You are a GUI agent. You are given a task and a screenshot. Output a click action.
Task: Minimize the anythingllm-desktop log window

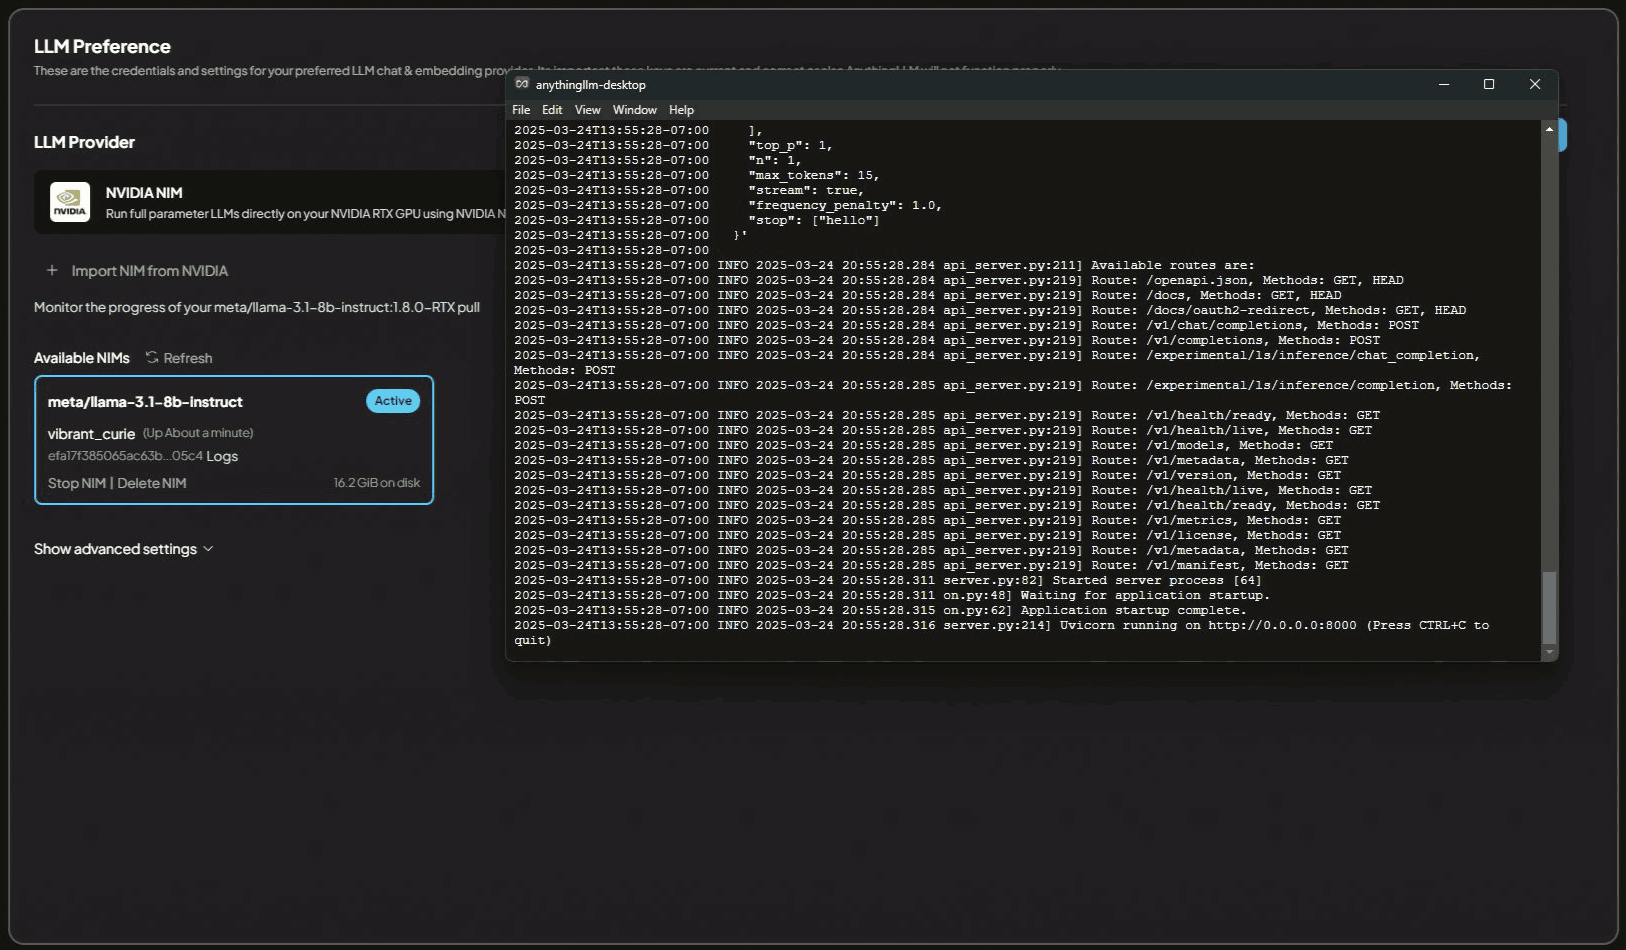tap(1443, 84)
